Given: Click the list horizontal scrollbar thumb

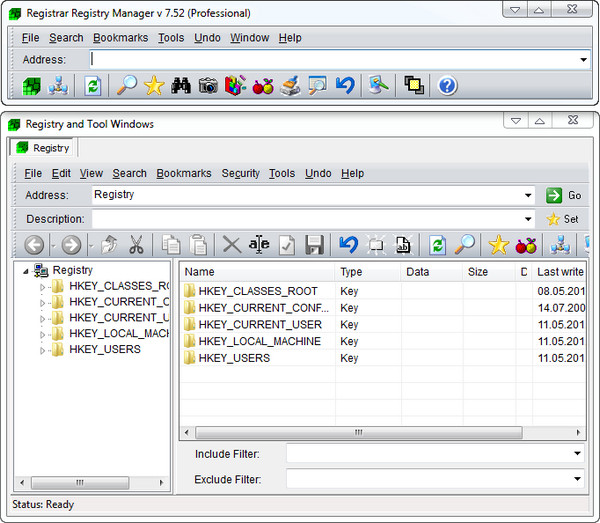Looking at the screenshot, I should (359, 432).
